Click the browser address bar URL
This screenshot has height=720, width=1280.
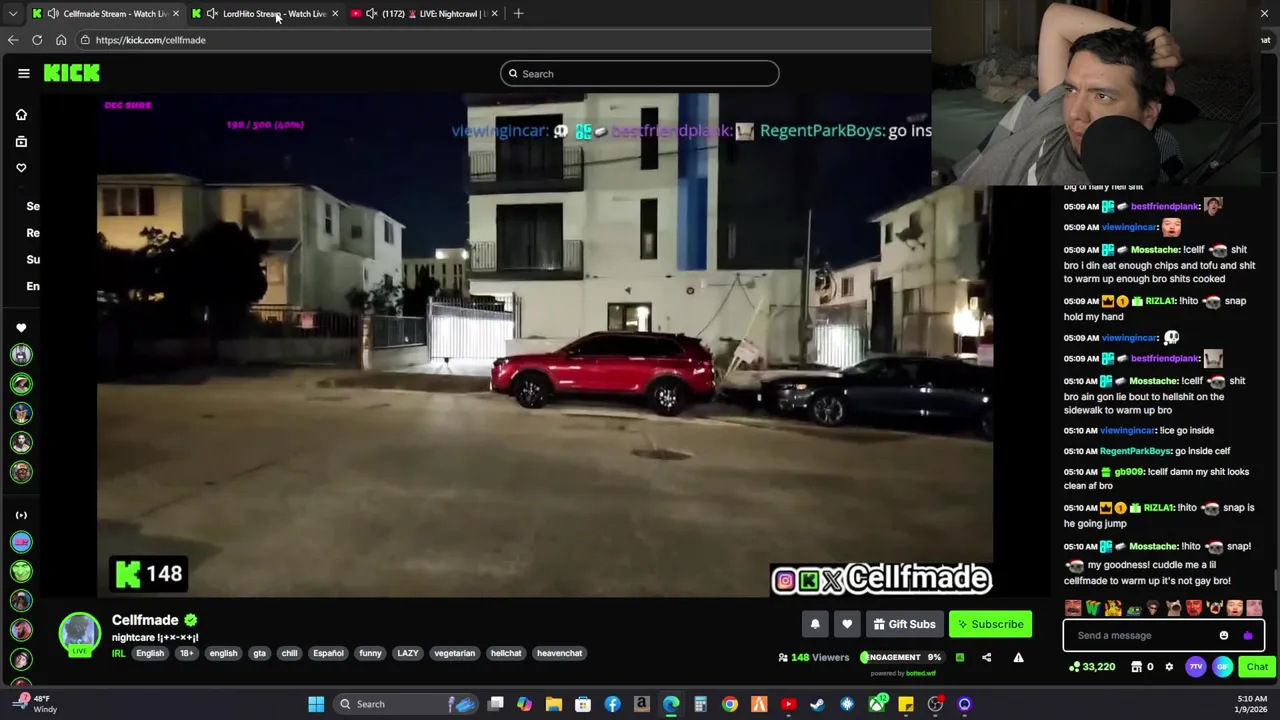click(150, 40)
